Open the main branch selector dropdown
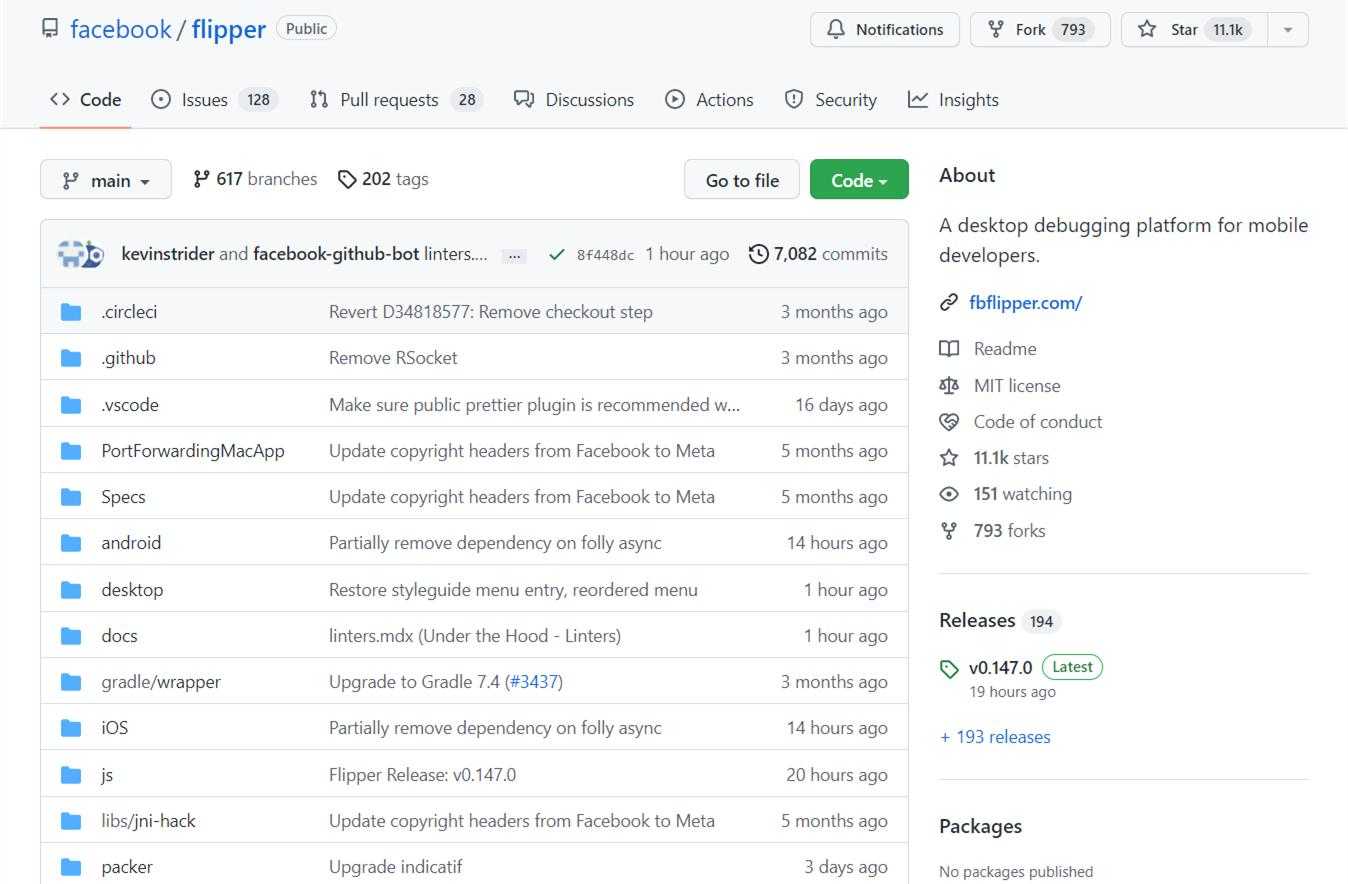Screen dimensions: 1348x884 click(106, 180)
